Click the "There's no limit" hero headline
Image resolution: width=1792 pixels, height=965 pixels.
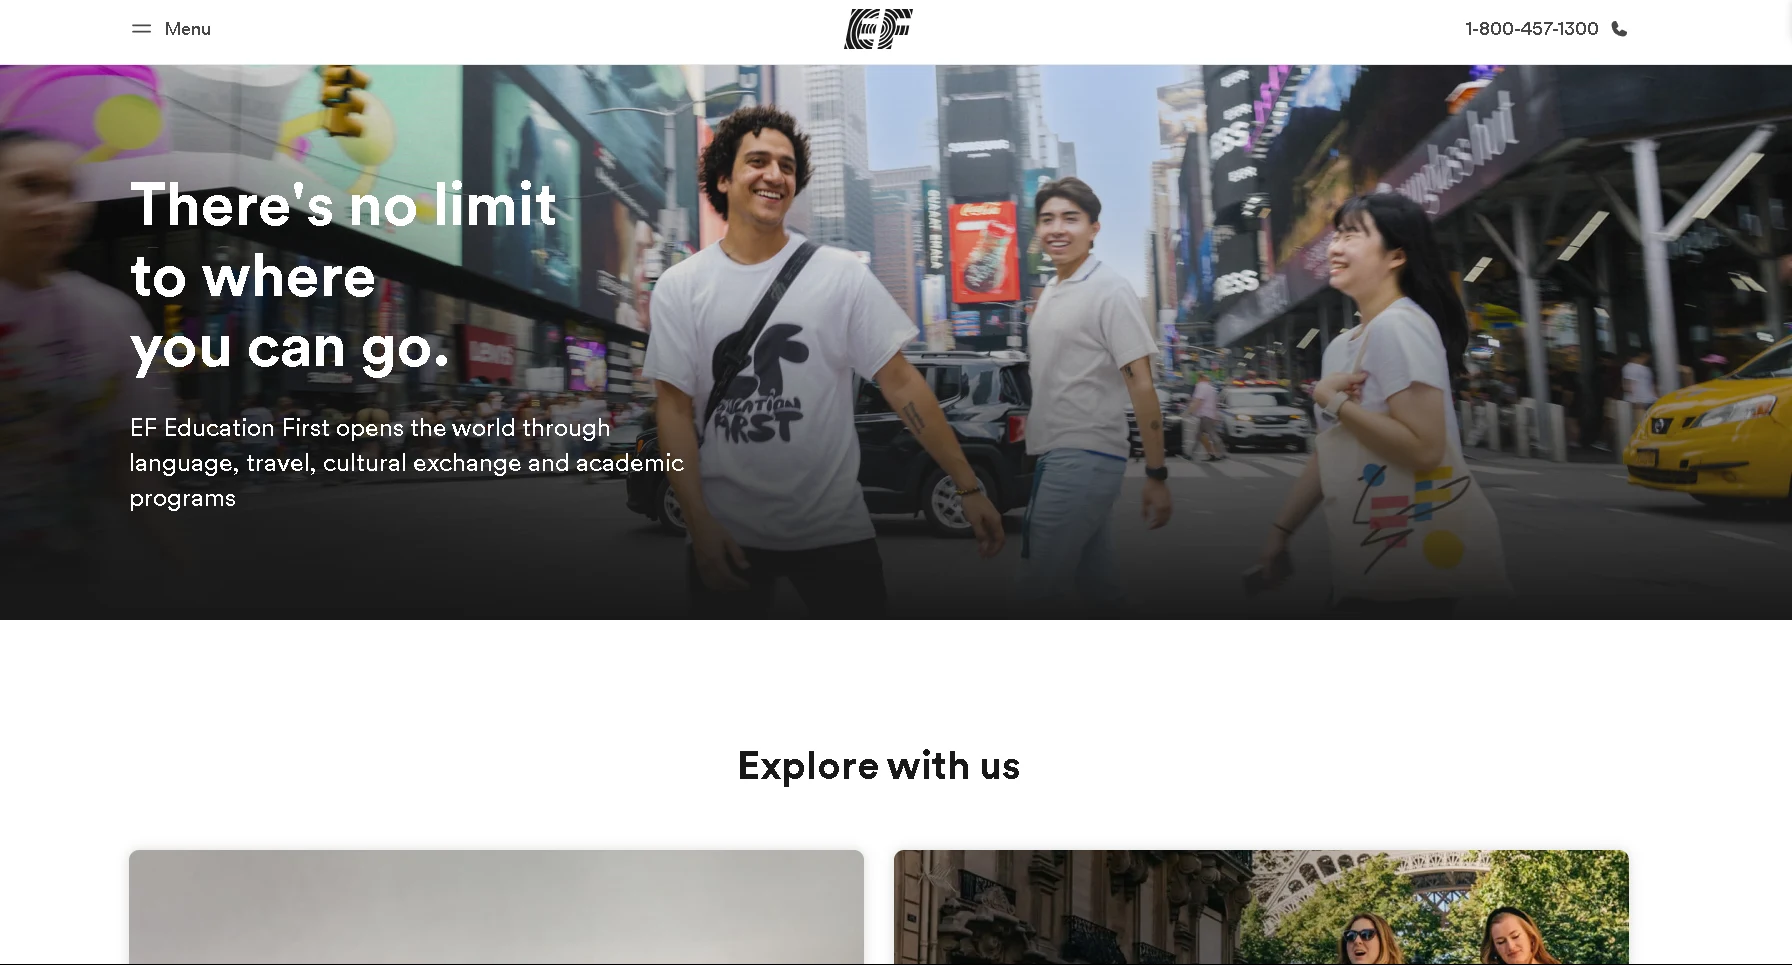(x=343, y=276)
